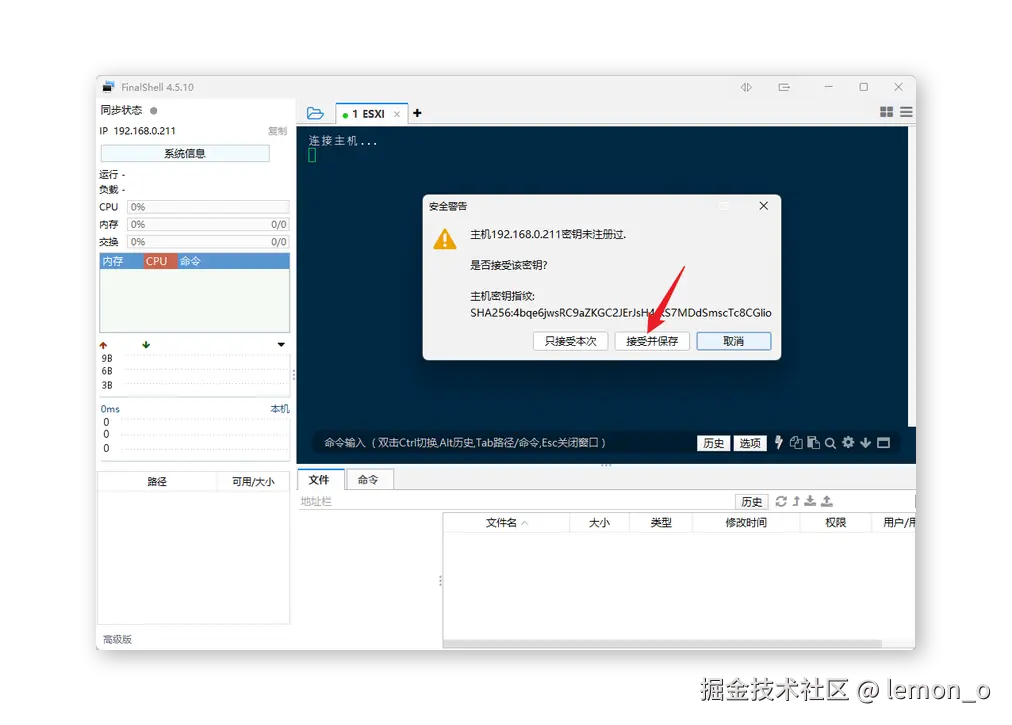Open the 选项 dropdown in terminal toolbar
Image resolution: width=1012 pixels, height=725 pixels.
pos(750,442)
